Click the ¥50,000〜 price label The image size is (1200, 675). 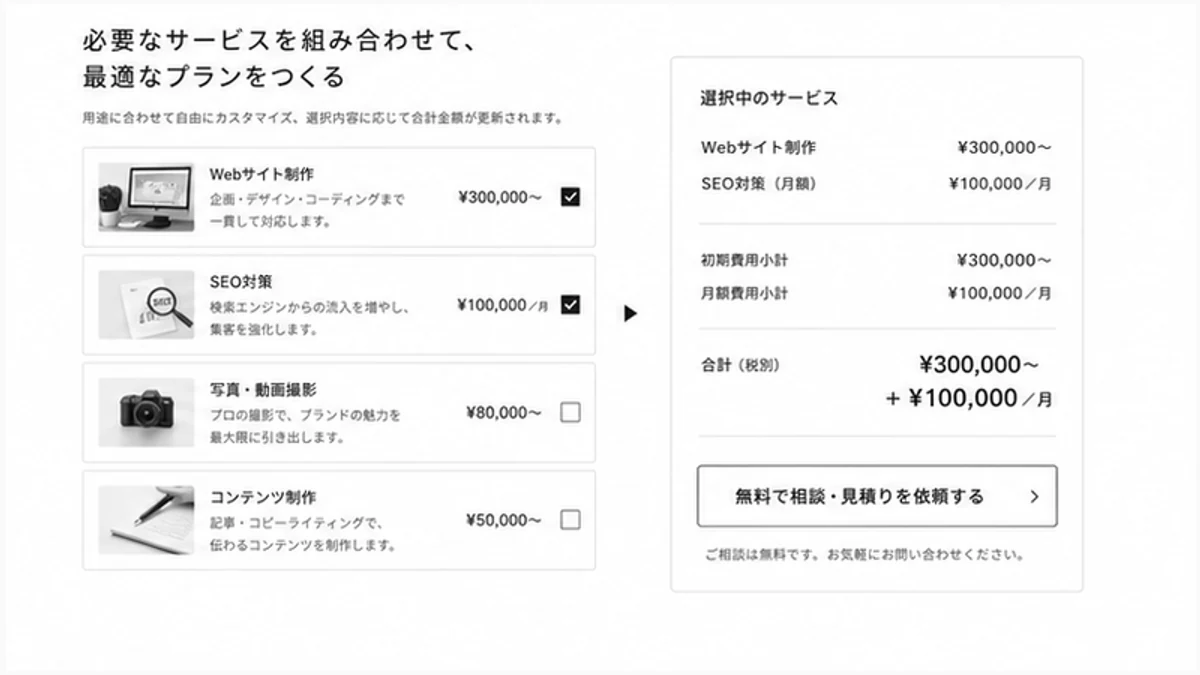coord(504,520)
